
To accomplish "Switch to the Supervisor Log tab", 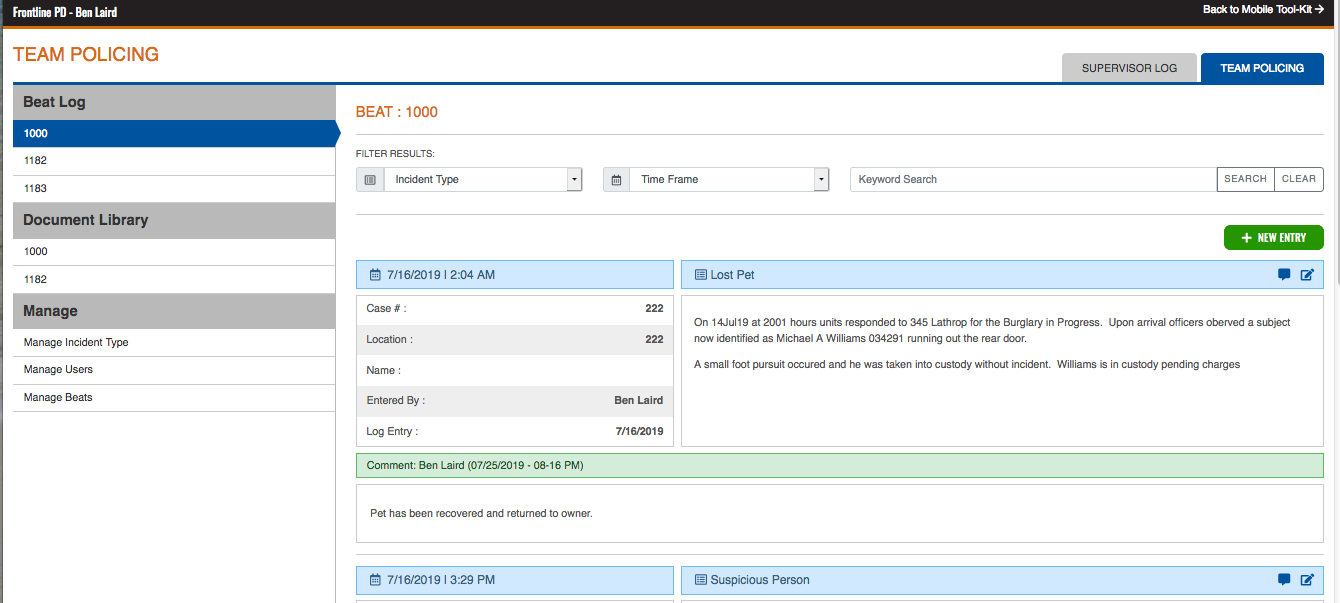I will click(1129, 69).
